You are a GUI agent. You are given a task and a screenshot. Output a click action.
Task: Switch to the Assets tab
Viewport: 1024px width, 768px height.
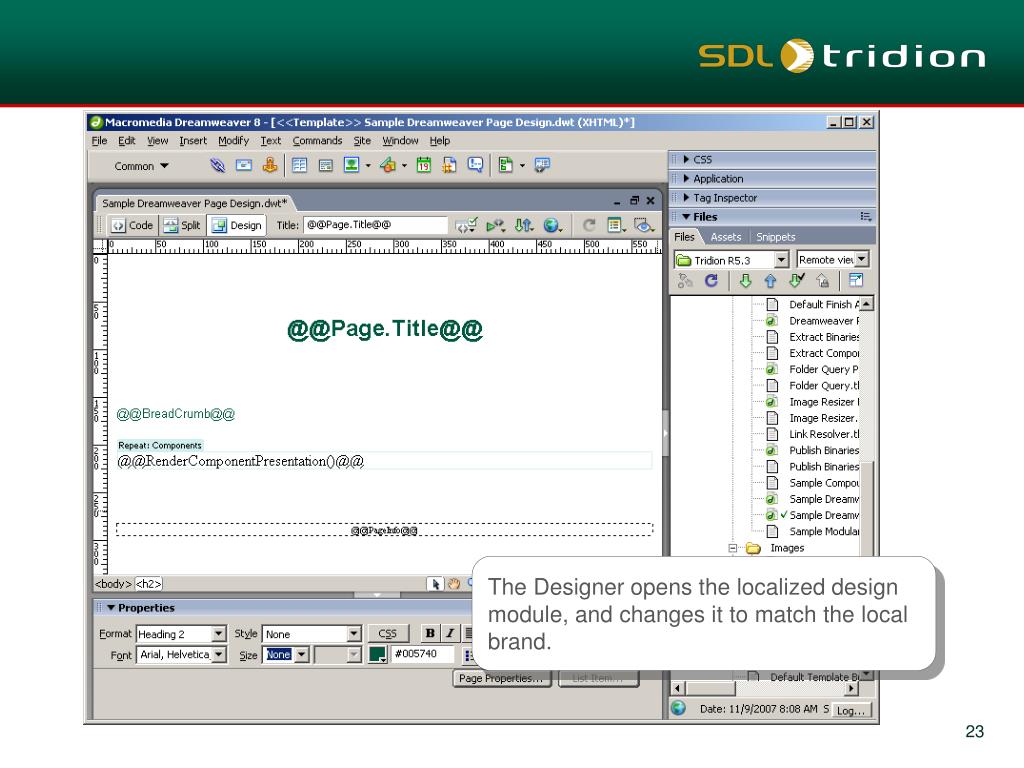coord(726,237)
